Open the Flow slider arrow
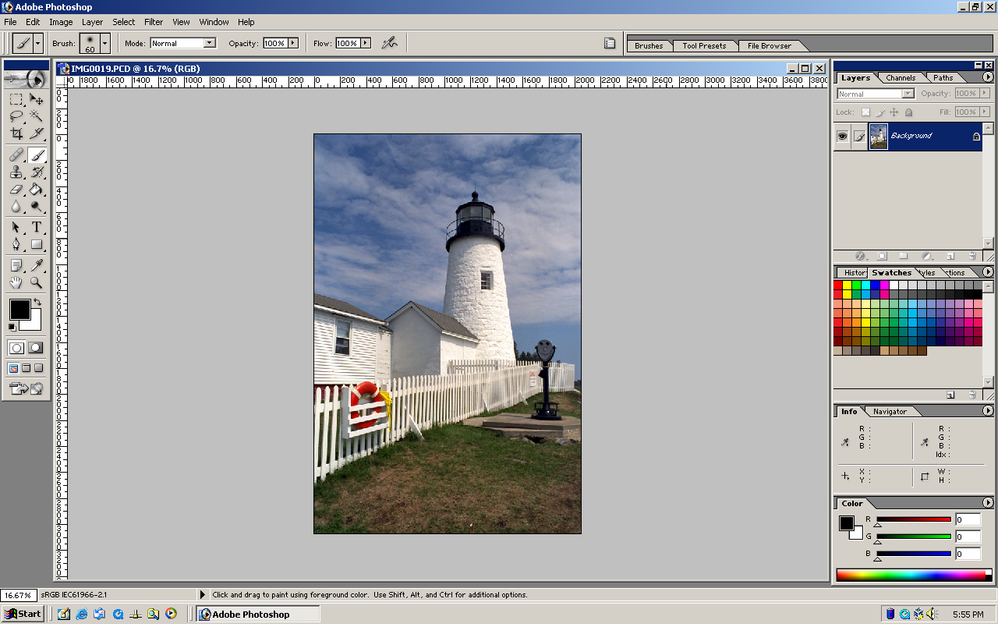The height and width of the screenshot is (624, 998). (365, 43)
